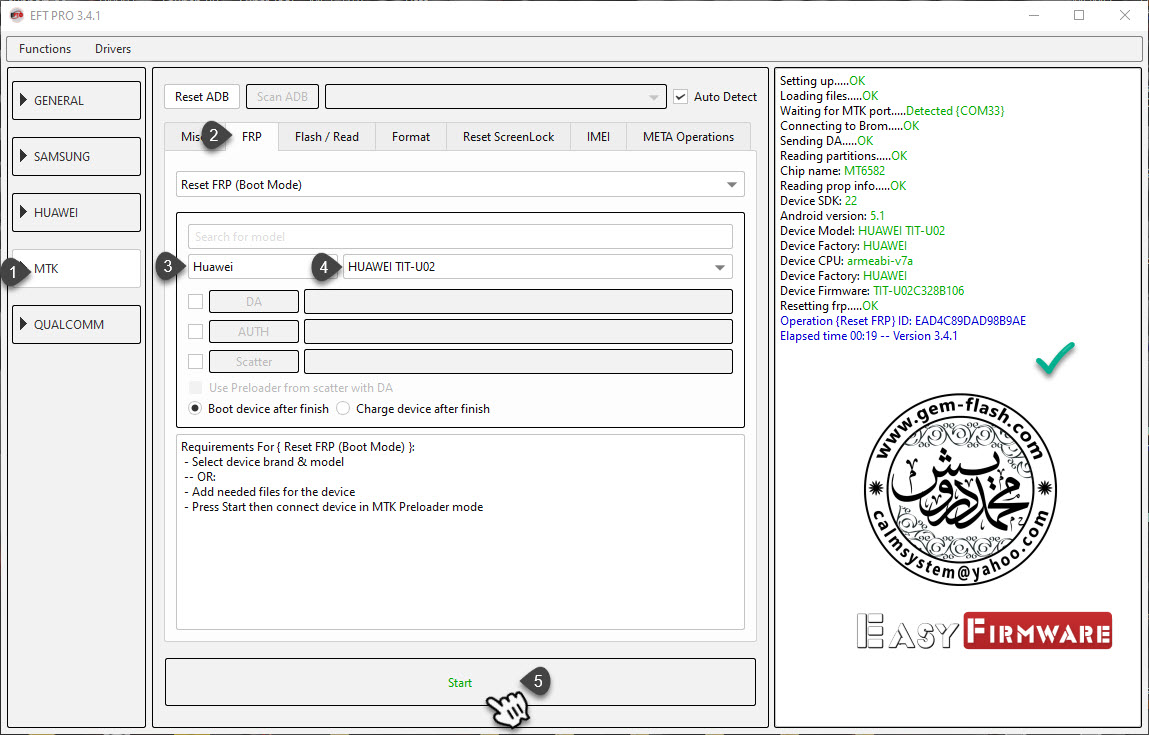The width and height of the screenshot is (1149, 735).
Task: Open the MTK section
Action: (x=76, y=268)
